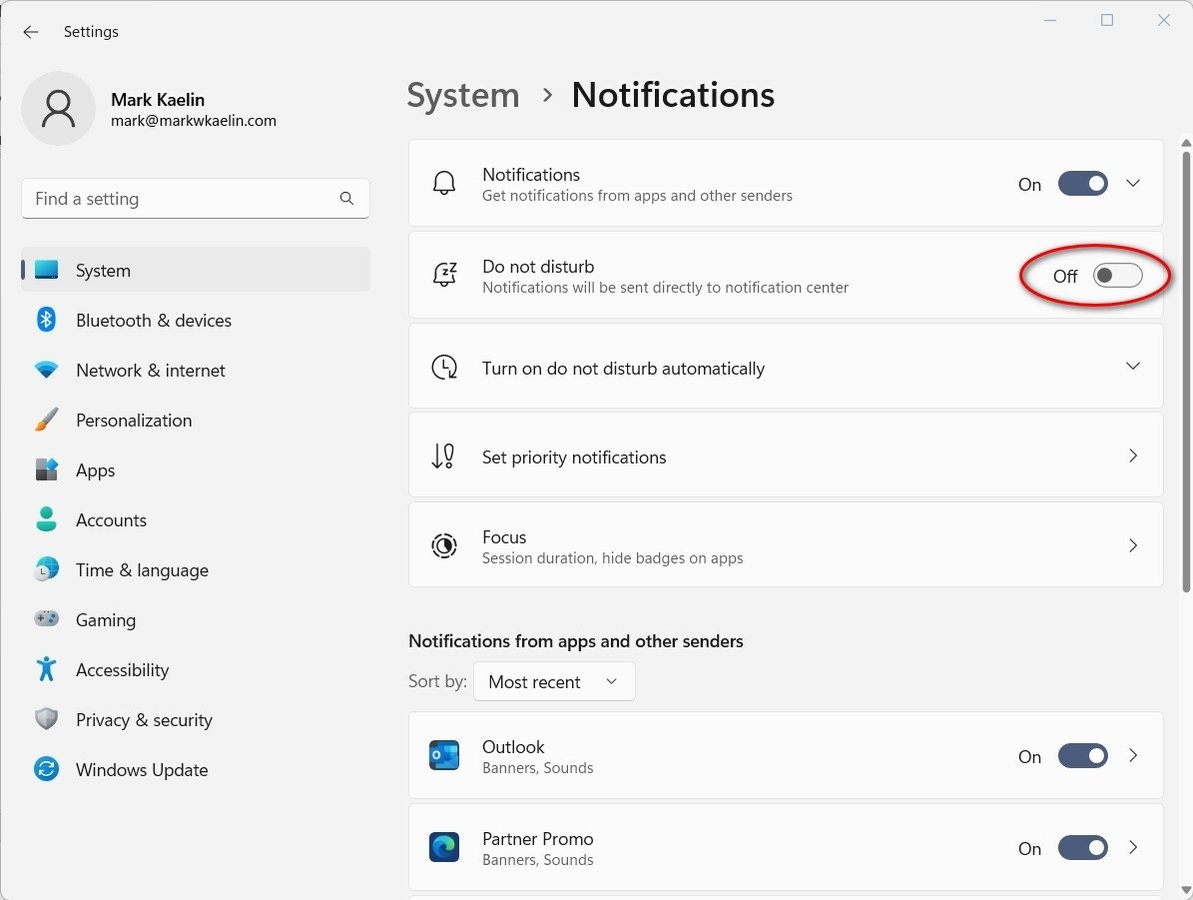Open Network & internet settings
Screen dimensions: 1193x900
196,370
